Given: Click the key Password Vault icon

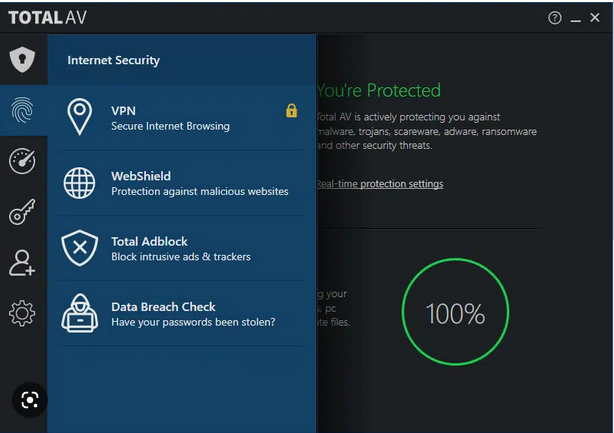Looking at the screenshot, I should [x=22, y=212].
